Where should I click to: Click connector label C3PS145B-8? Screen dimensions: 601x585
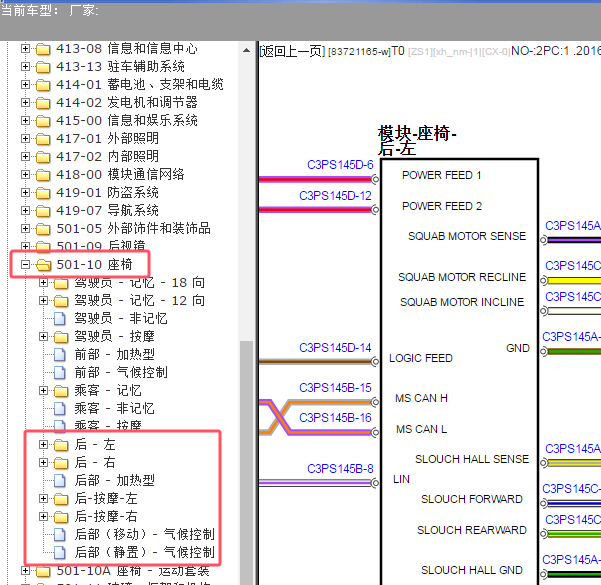340,468
